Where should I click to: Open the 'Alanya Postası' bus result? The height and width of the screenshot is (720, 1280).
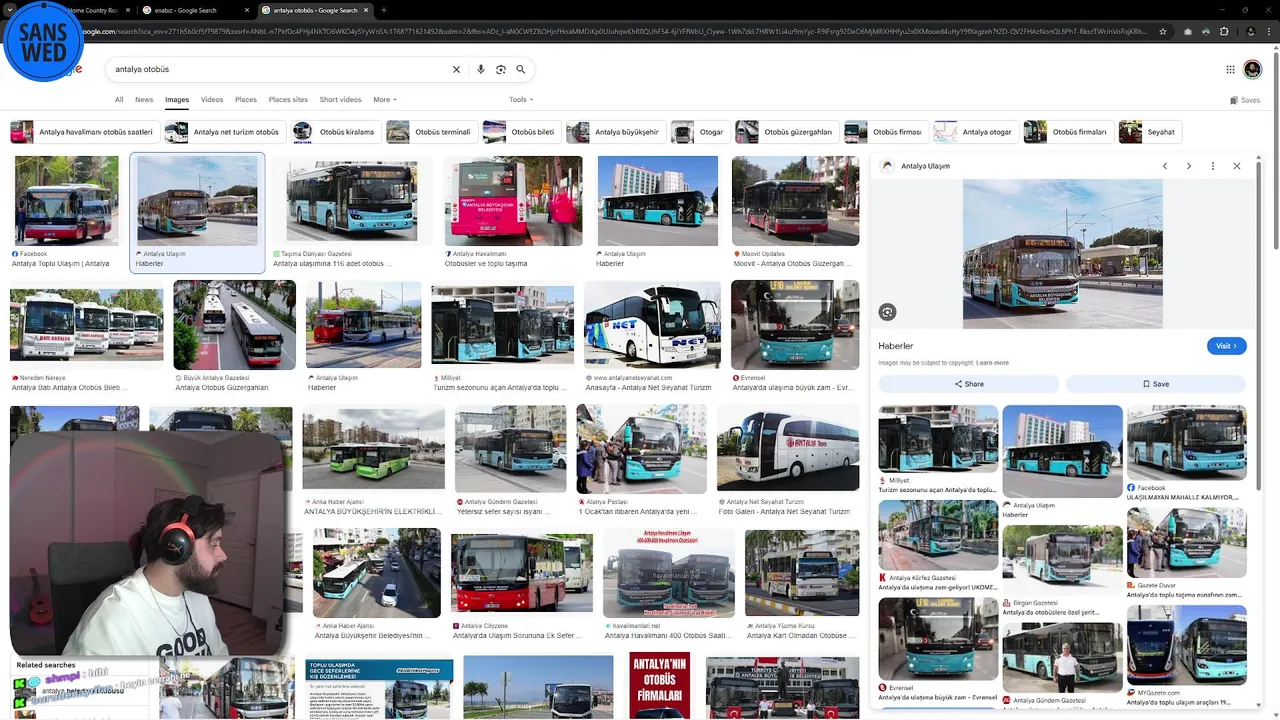(642, 449)
